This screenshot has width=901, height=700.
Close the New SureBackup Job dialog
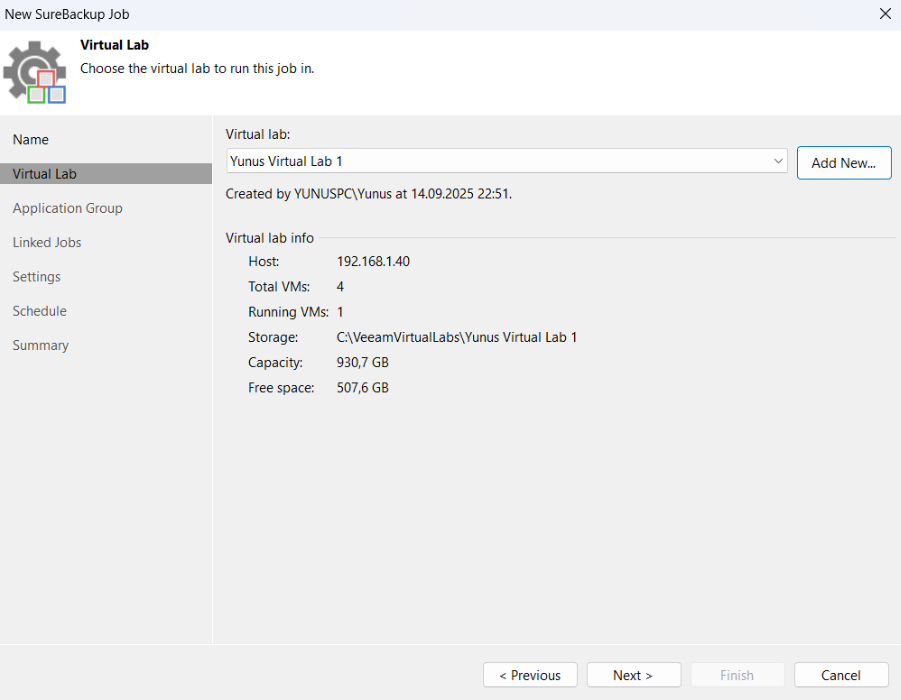tap(884, 14)
